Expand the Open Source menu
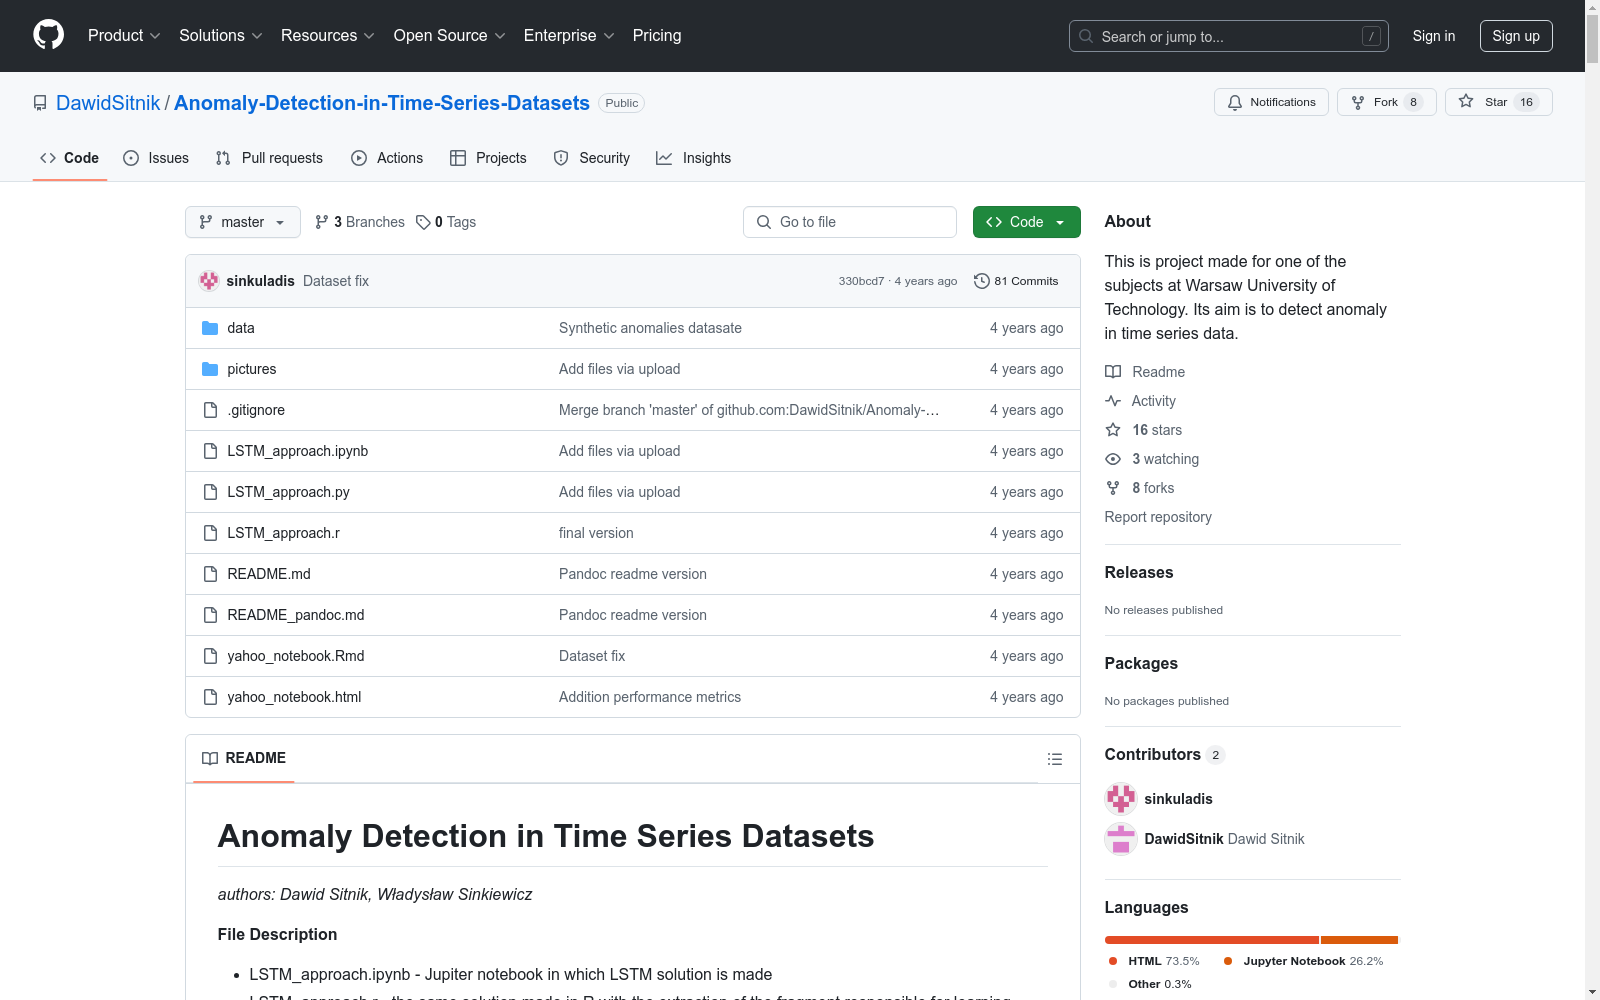1600x1000 pixels. [450, 36]
